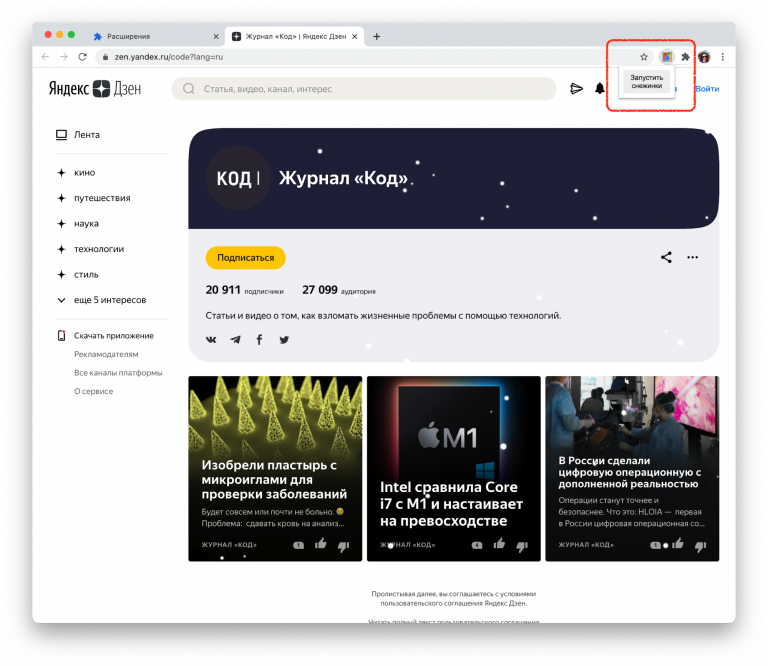Open the Chrome extensions puzzle icon
The width and height of the screenshot is (768, 666).
(x=686, y=57)
